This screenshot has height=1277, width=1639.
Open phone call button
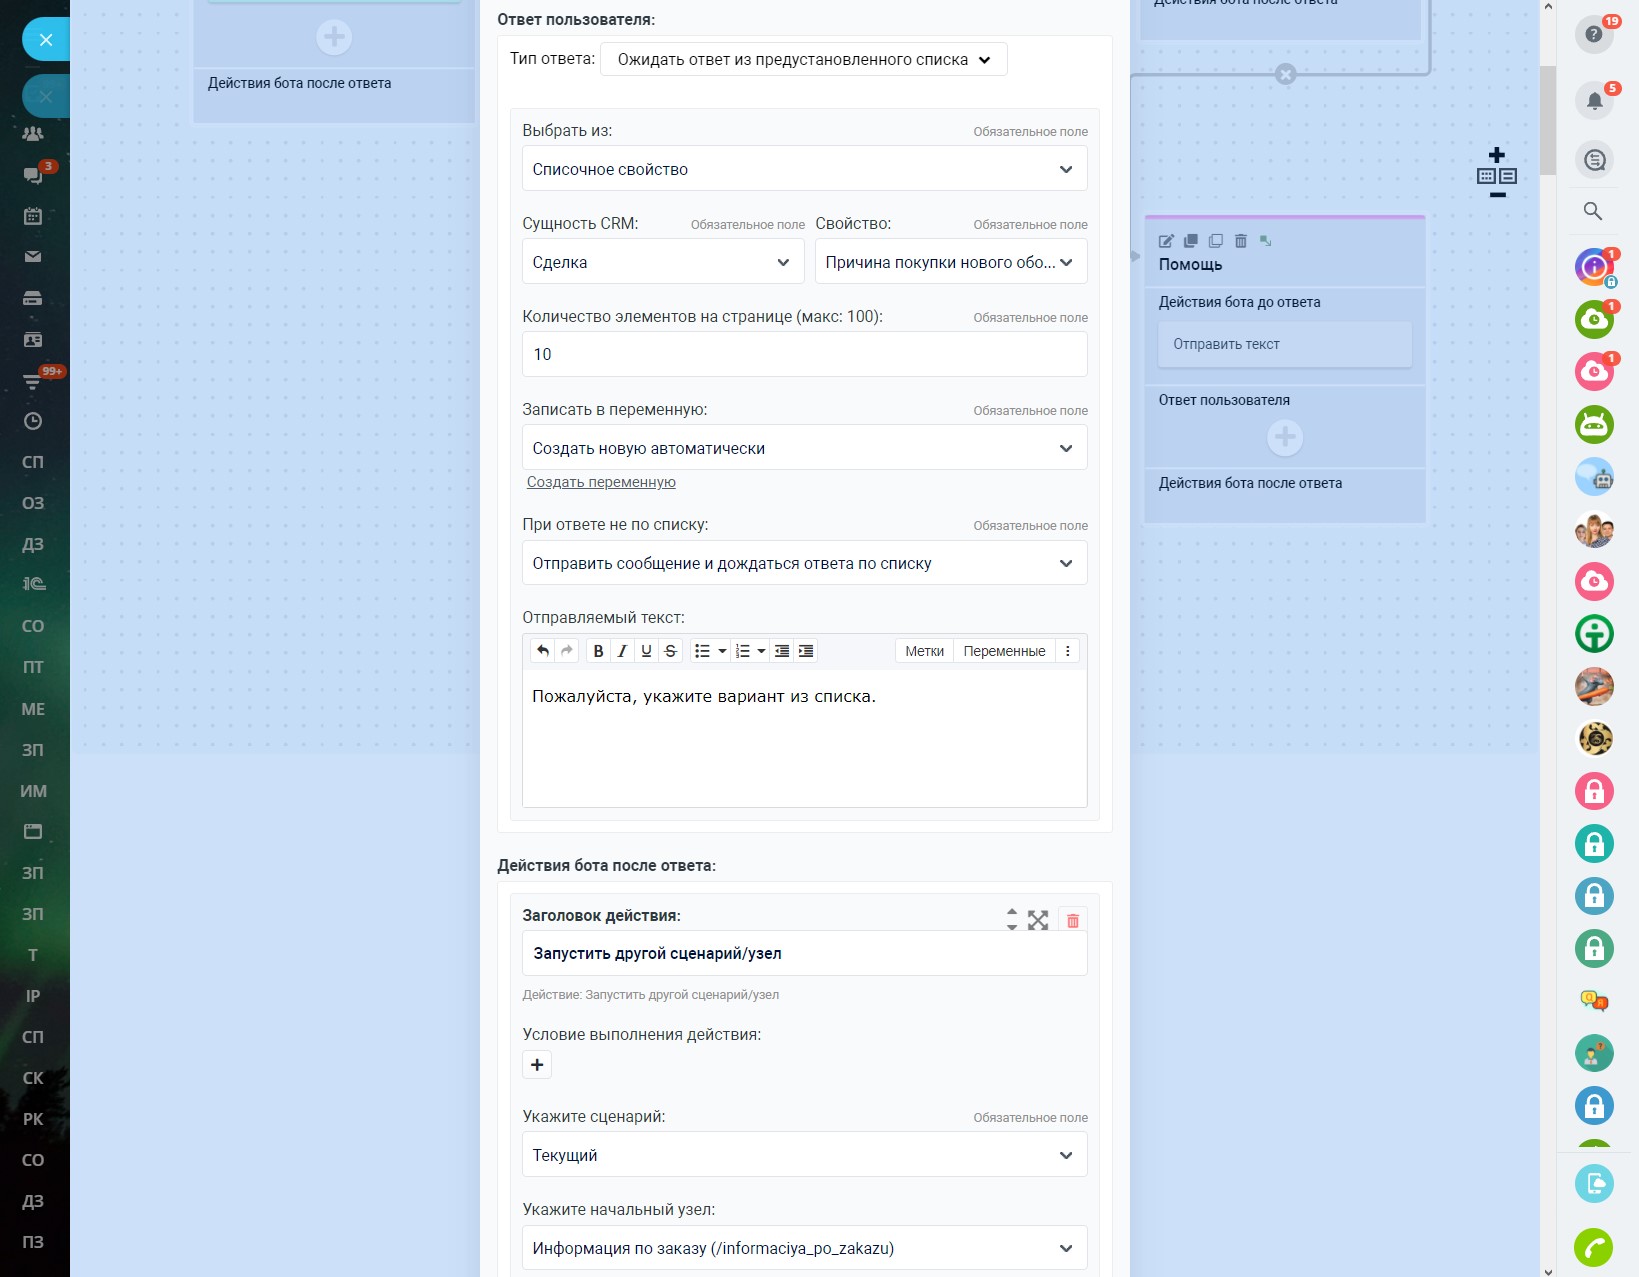coord(1594,1248)
